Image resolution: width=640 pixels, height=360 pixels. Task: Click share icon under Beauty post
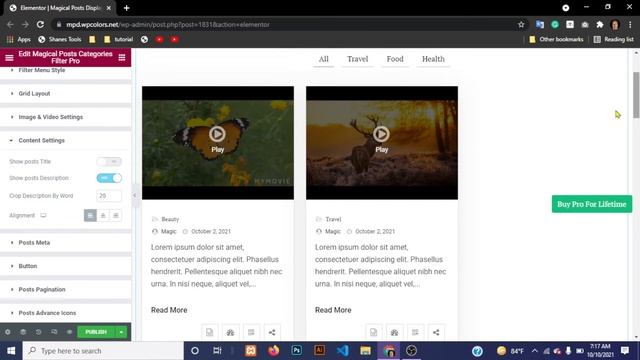tap(272, 332)
